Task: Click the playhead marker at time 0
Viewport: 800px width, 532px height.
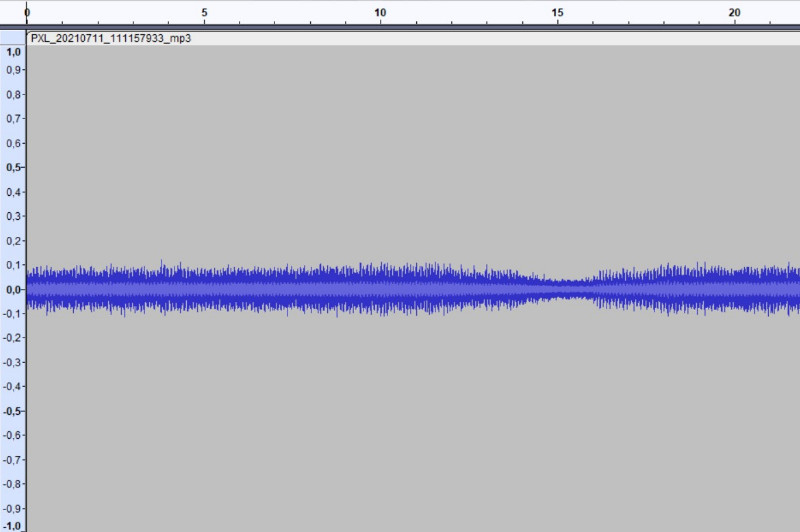Action: [x=27, y=14]
